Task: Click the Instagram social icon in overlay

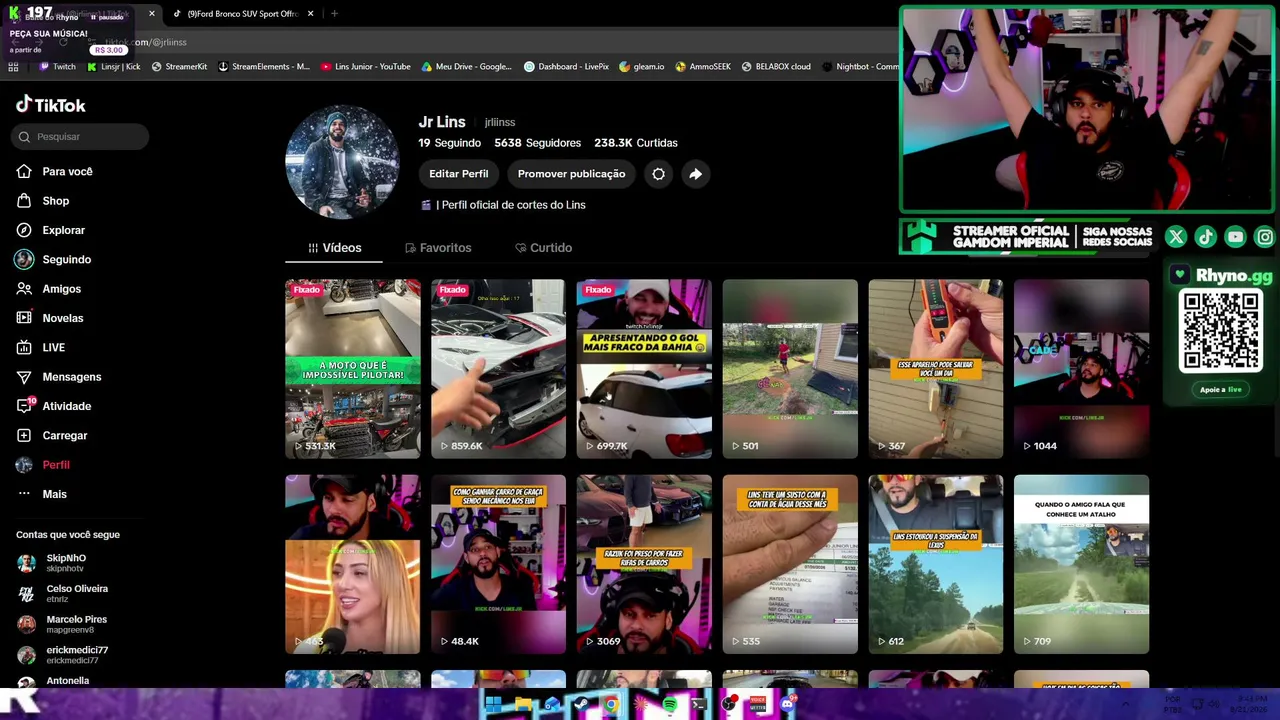Action: pyautogui.click(x=1265, y=237)
